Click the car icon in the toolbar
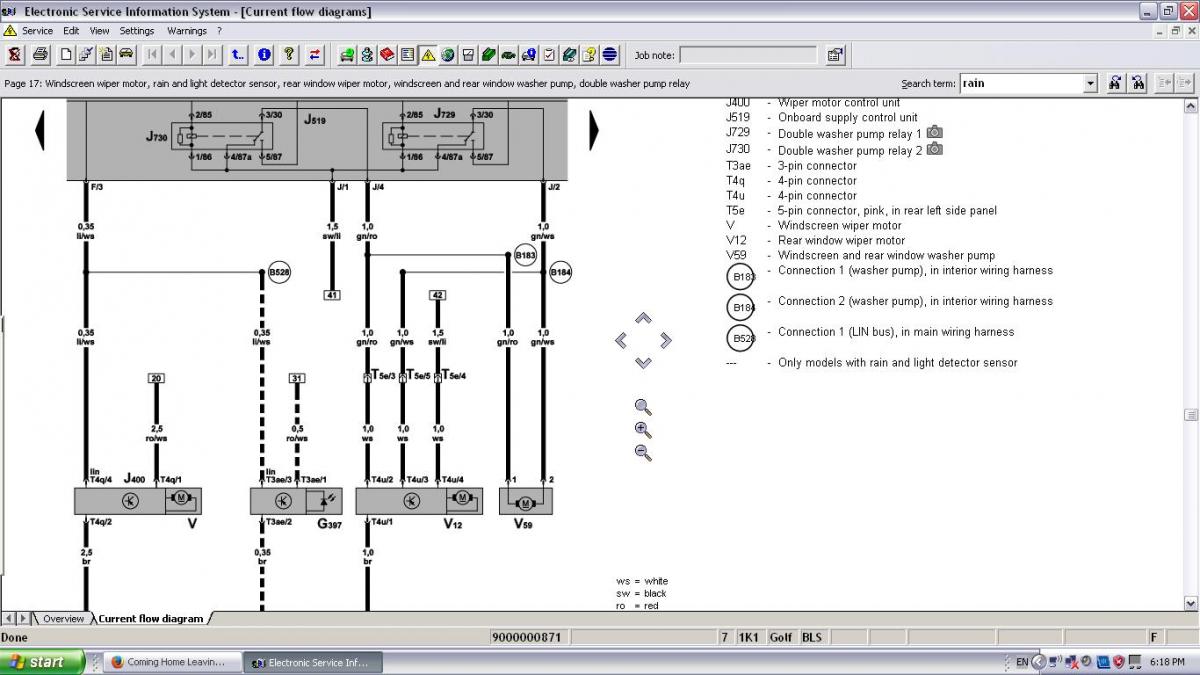This screenshot has height=675, width=1200. [x=126, y=54]
